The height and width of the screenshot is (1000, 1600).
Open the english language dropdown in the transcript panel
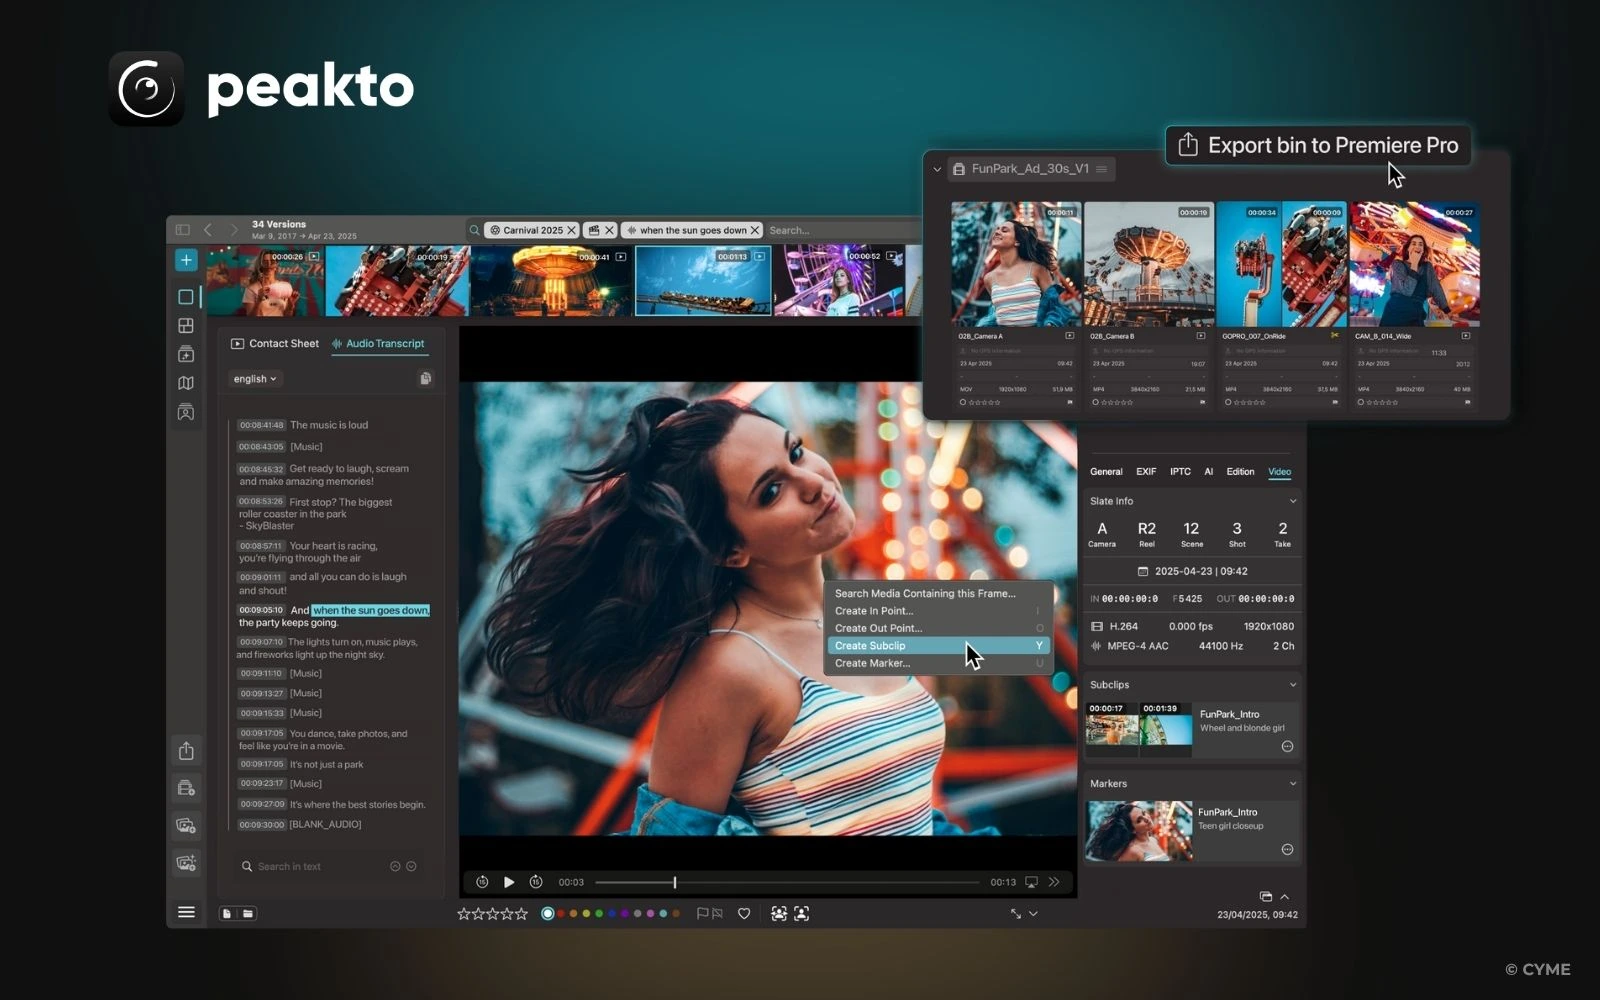click(x=255, y=378)
